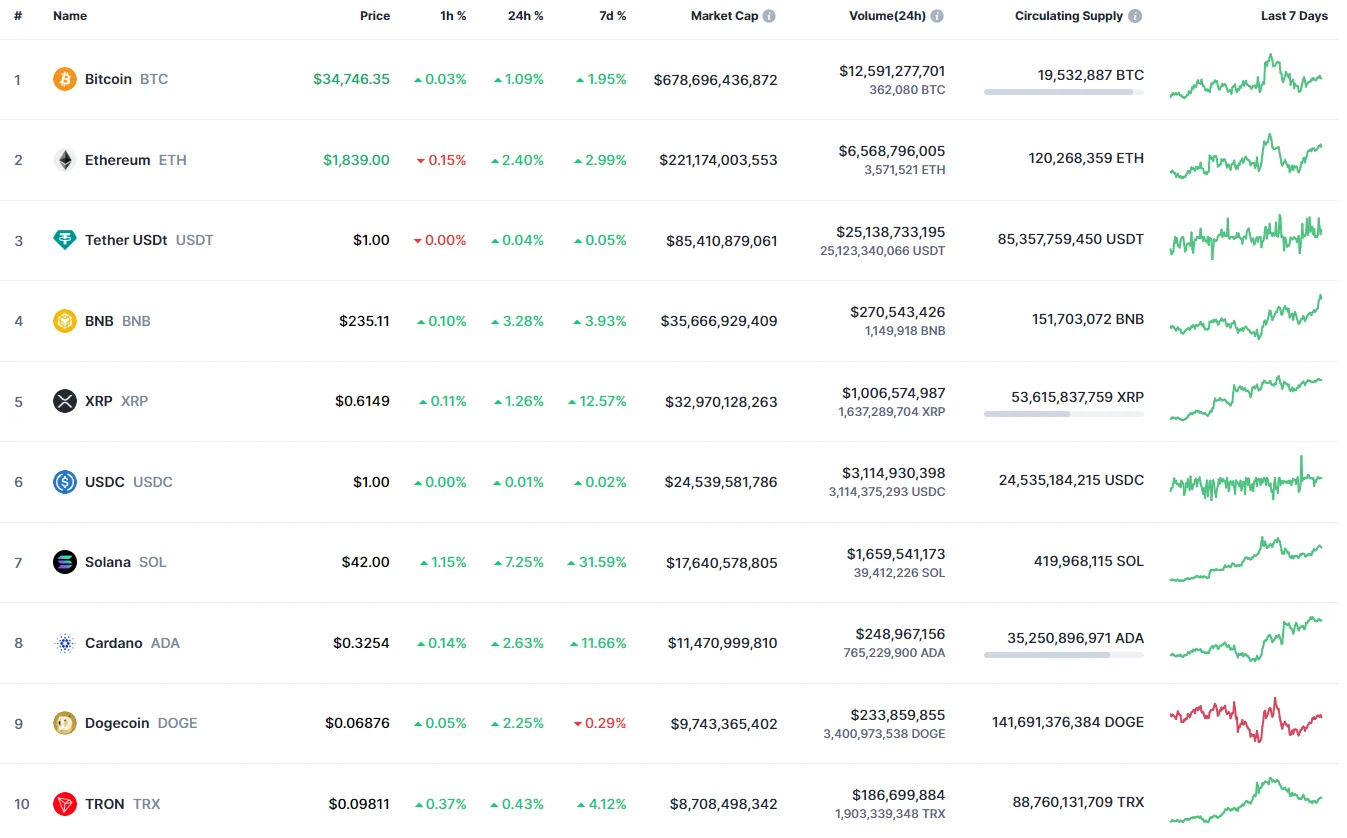Screen dimensions: 1347x838
Task: Click the Tether USDt logo icon
Action: pos(65,240)
